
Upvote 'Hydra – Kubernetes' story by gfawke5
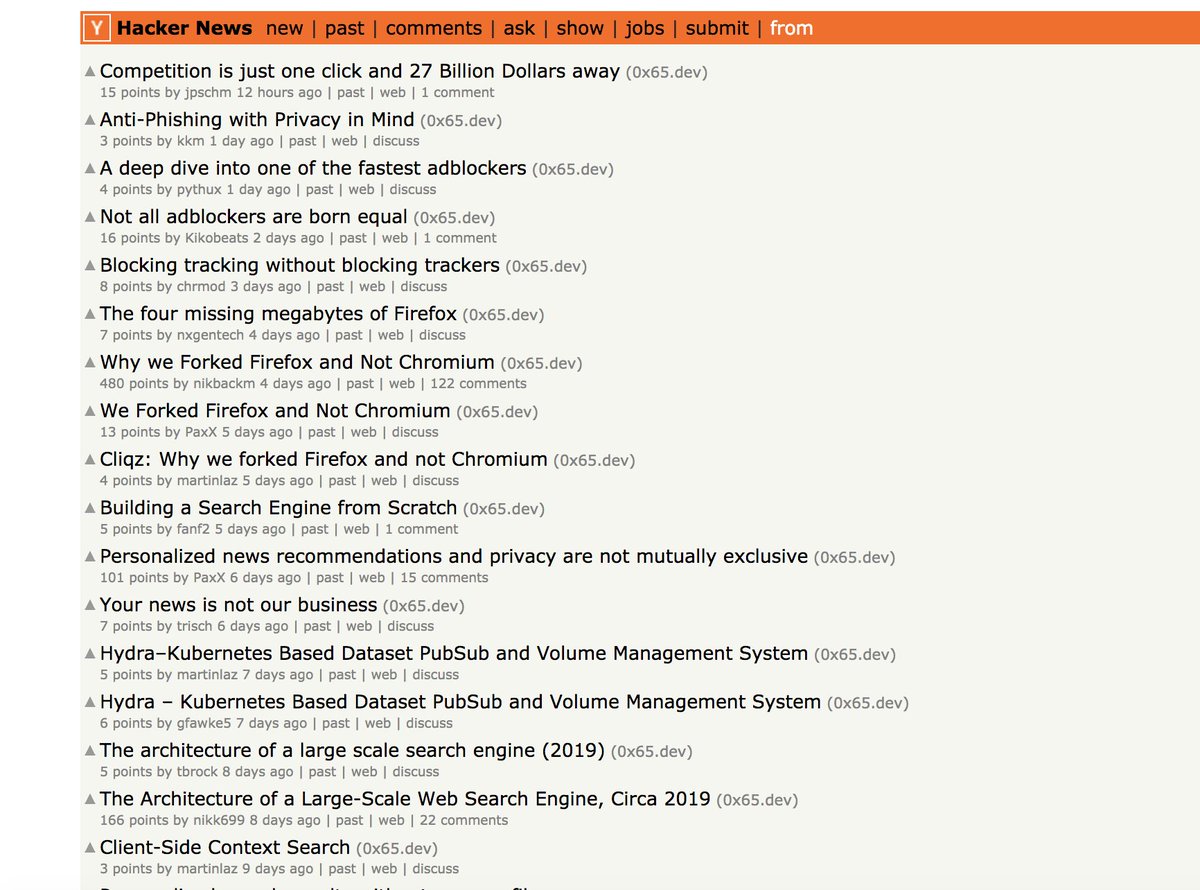(x=90, y=702)
